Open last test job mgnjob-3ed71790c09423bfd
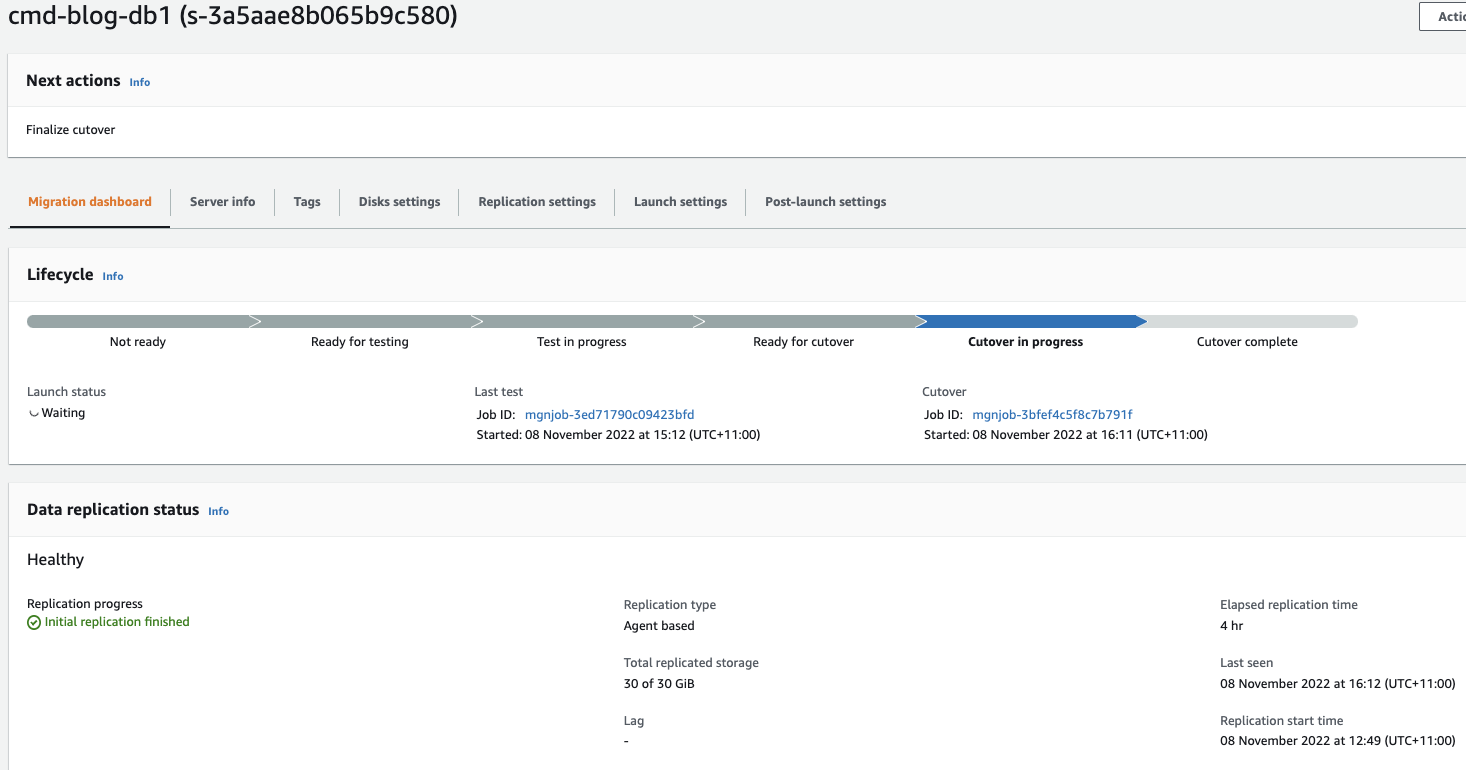Viewport: 1466px width, 770px height. tap(609, 414)
